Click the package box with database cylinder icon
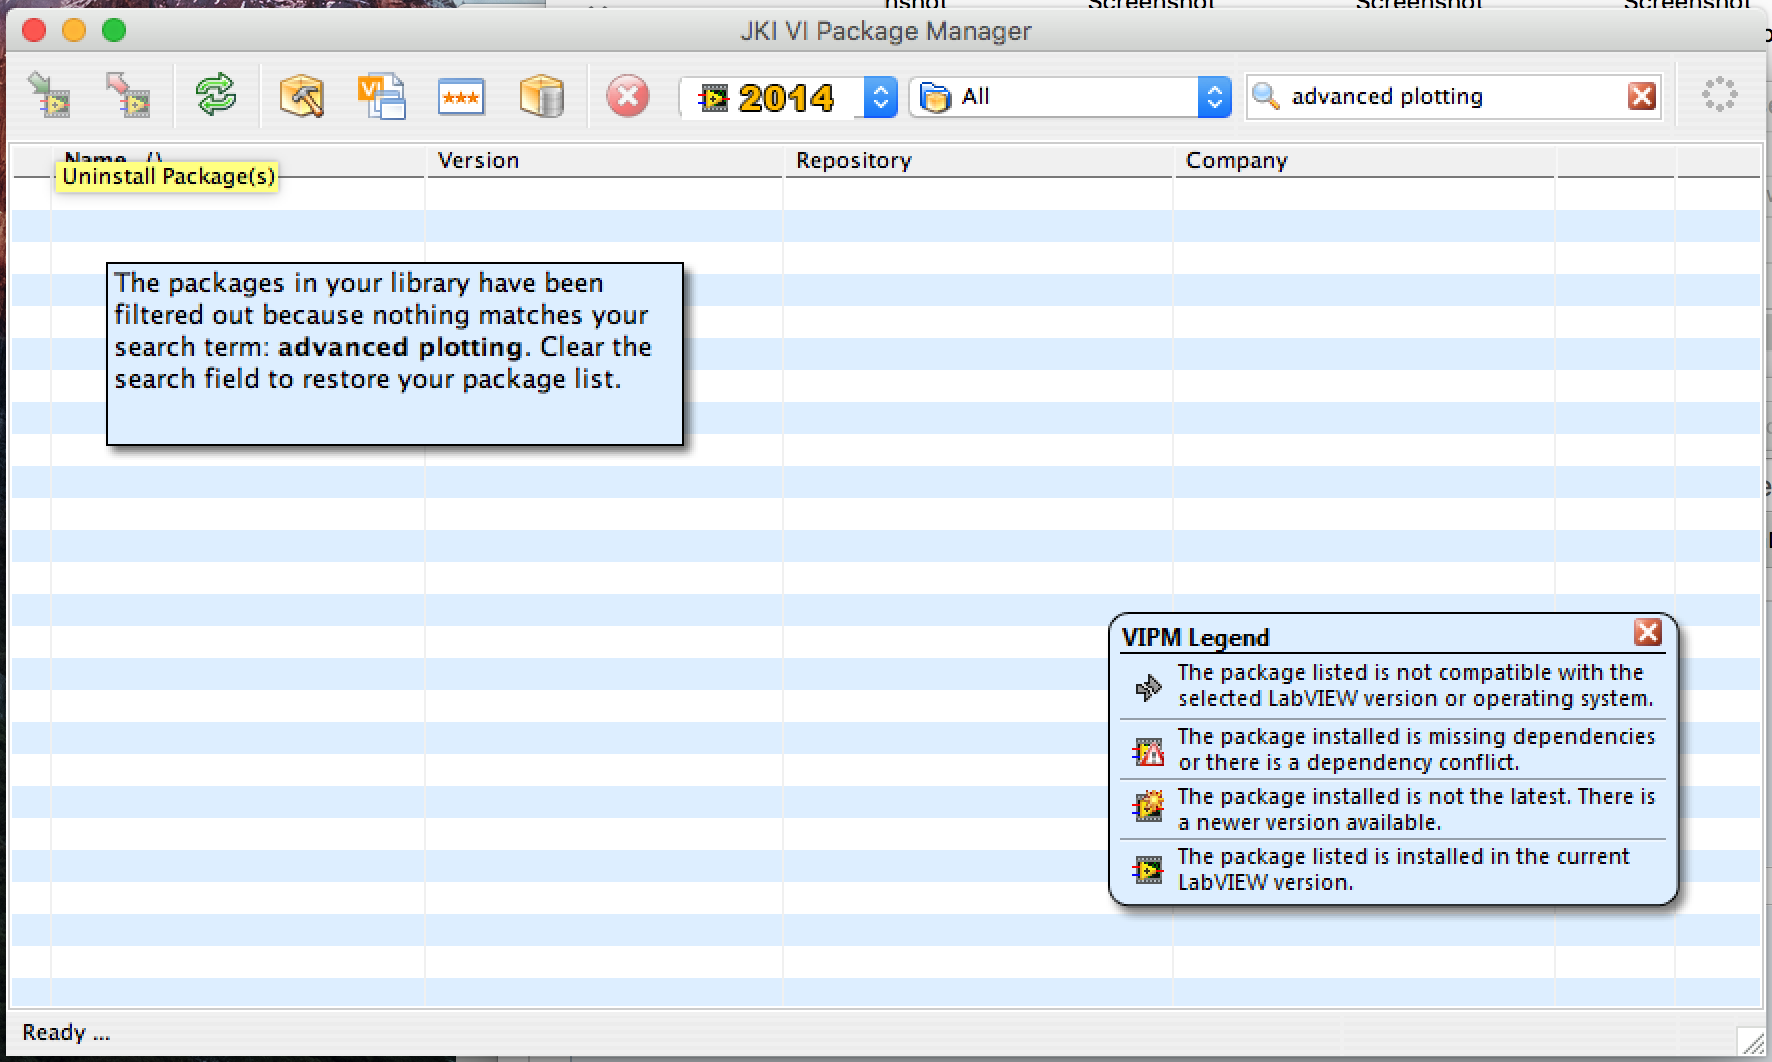The height and width of the screenshot is (1062, 1772). click(542, 96)
